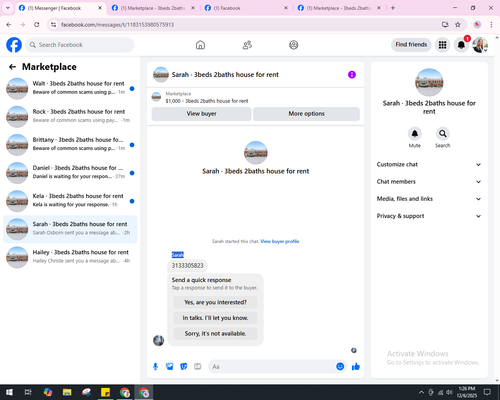The width and height of the screenshot is (500, 400).
Task: Switch to the (1) Facebook tab
Action: tap(247, 8)
